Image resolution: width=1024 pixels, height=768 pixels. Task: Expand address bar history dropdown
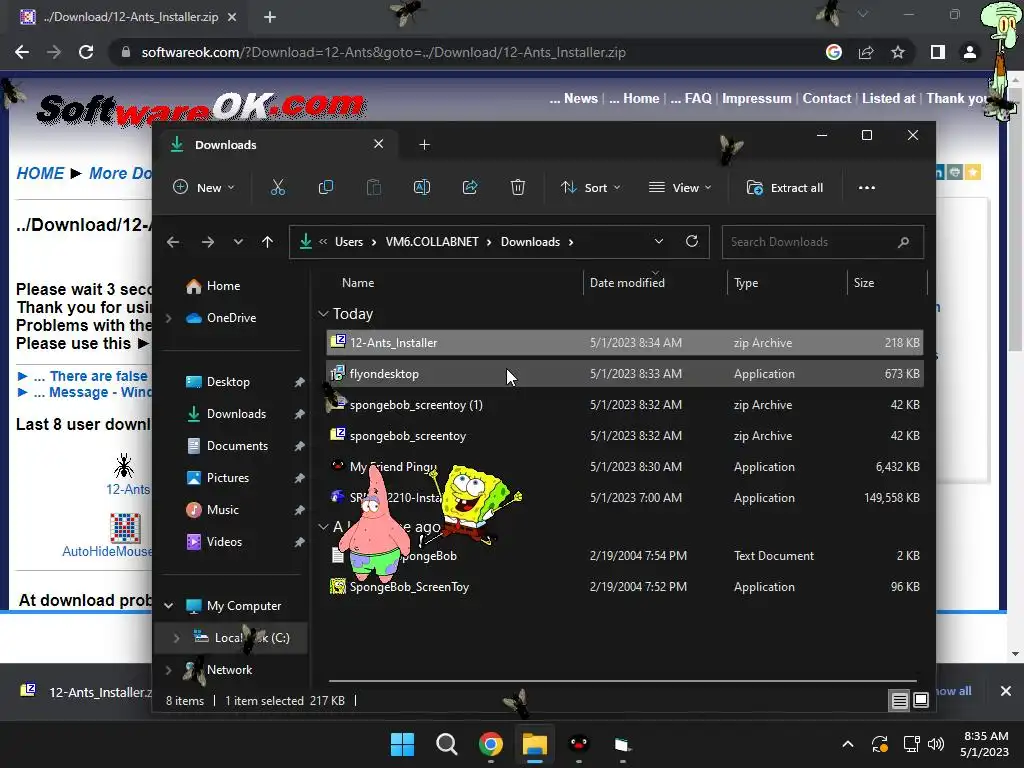click(x=659, y=242)
